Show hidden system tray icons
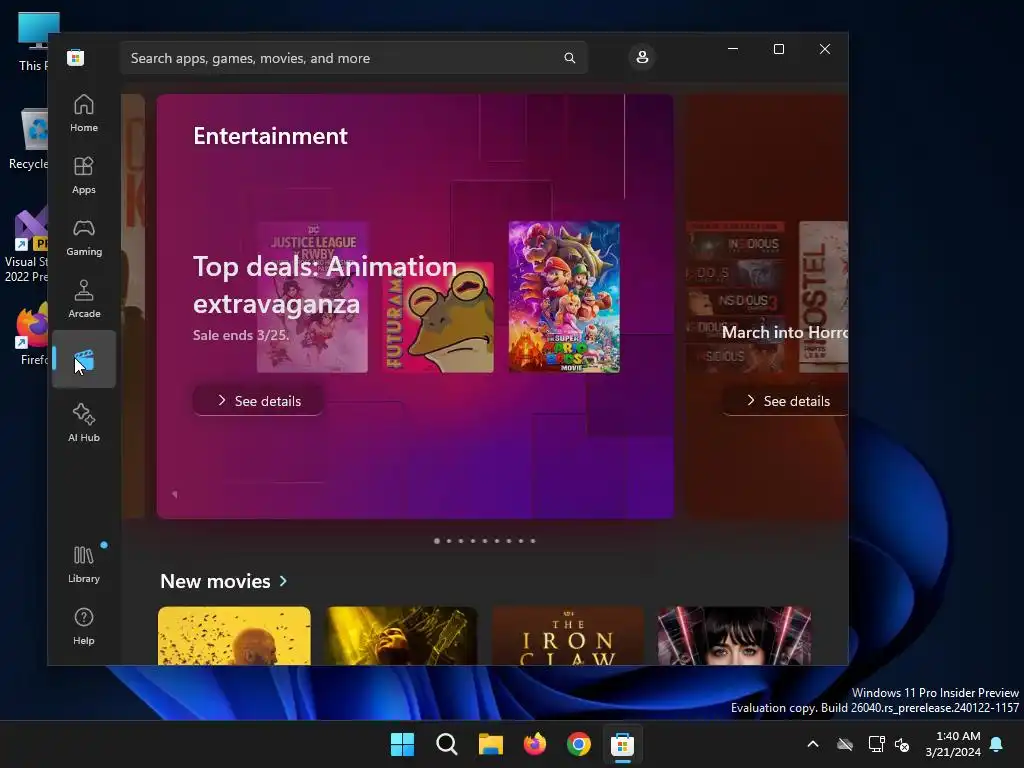The width and height of the screenshot is (1024, 768). (813, 744)
